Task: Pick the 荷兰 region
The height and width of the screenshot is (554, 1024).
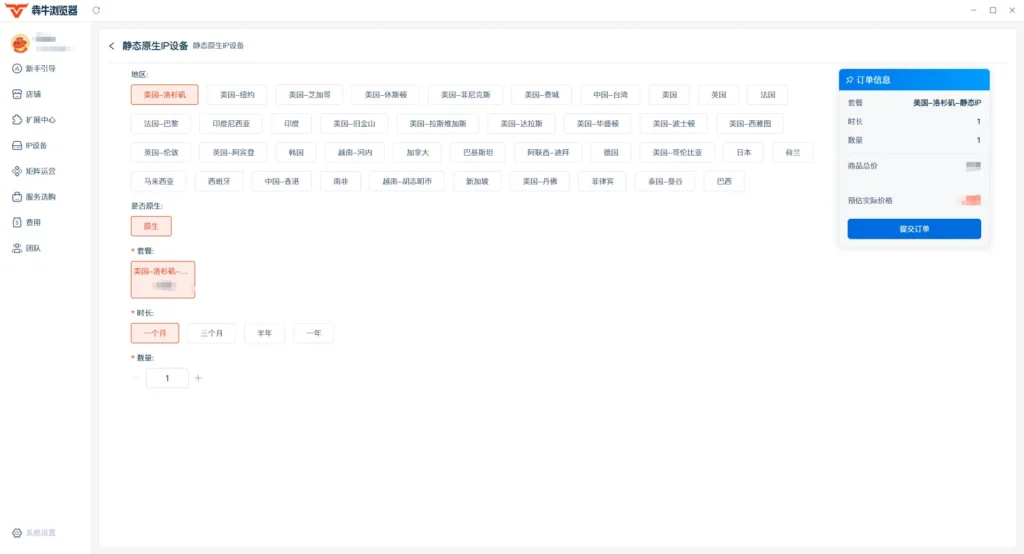Action: tap(793, 152)
